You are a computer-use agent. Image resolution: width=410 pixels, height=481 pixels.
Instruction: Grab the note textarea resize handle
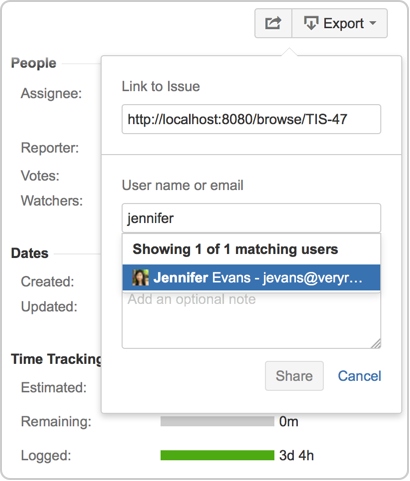[376, 344]
